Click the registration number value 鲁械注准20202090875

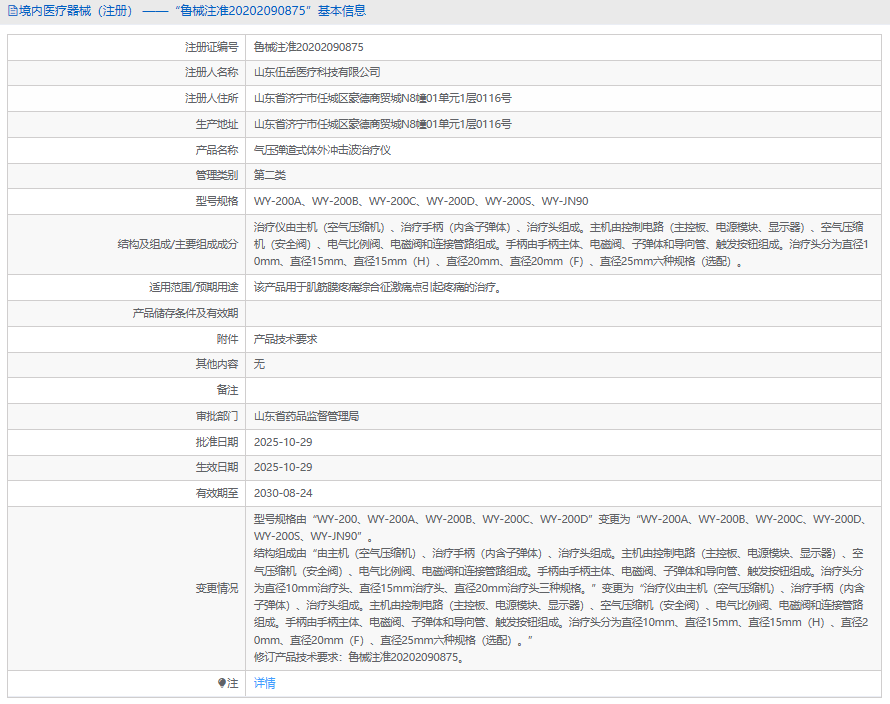[x=309, y=47]
